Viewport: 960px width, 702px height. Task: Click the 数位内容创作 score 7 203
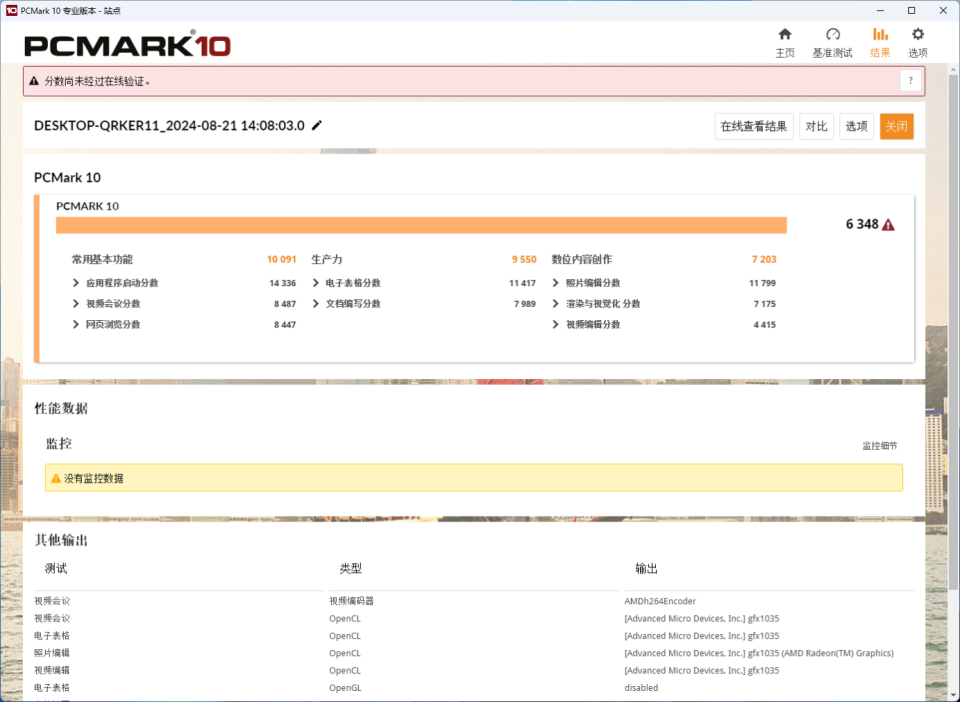(x=763, y=260)
